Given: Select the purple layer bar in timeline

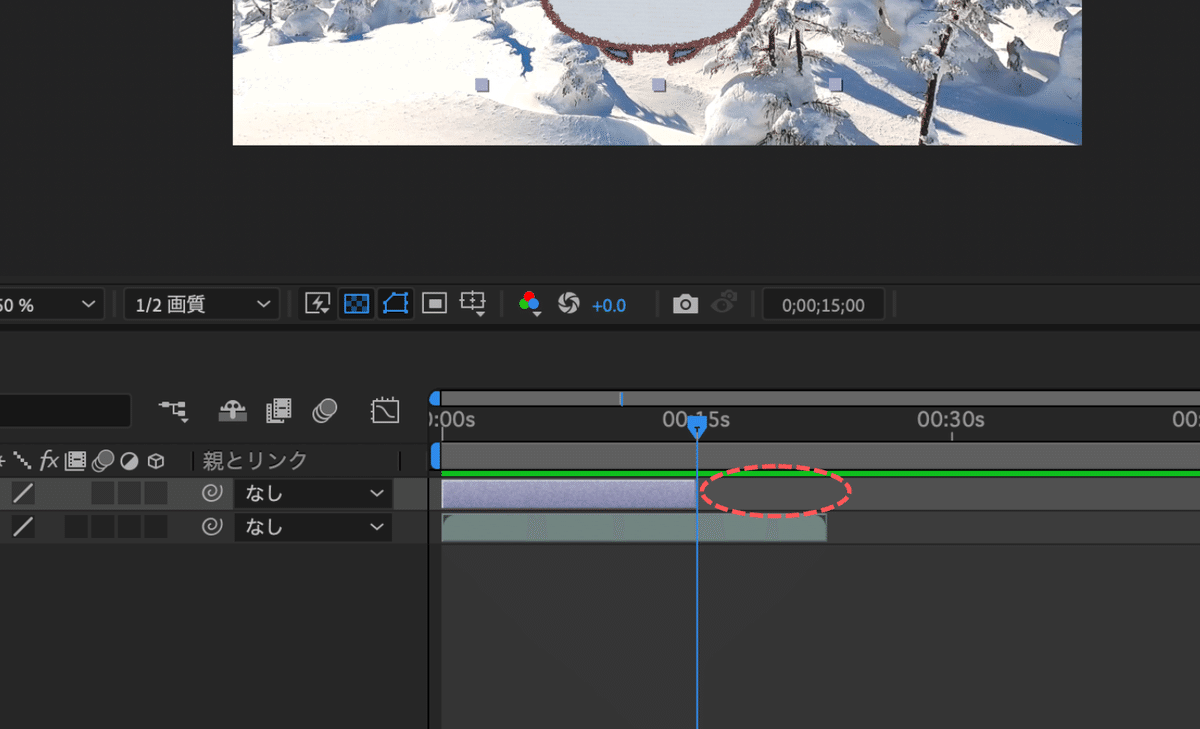Looking at the screenshot, I should pyautogui.click(x=569, y=494).
